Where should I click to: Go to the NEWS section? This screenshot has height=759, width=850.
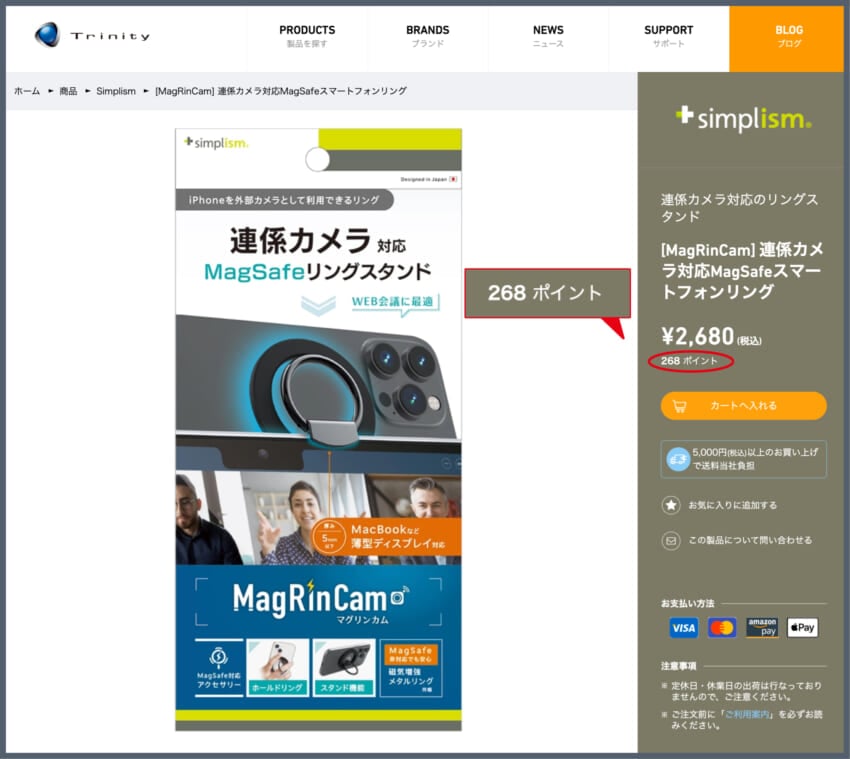(x=548, y=36)
